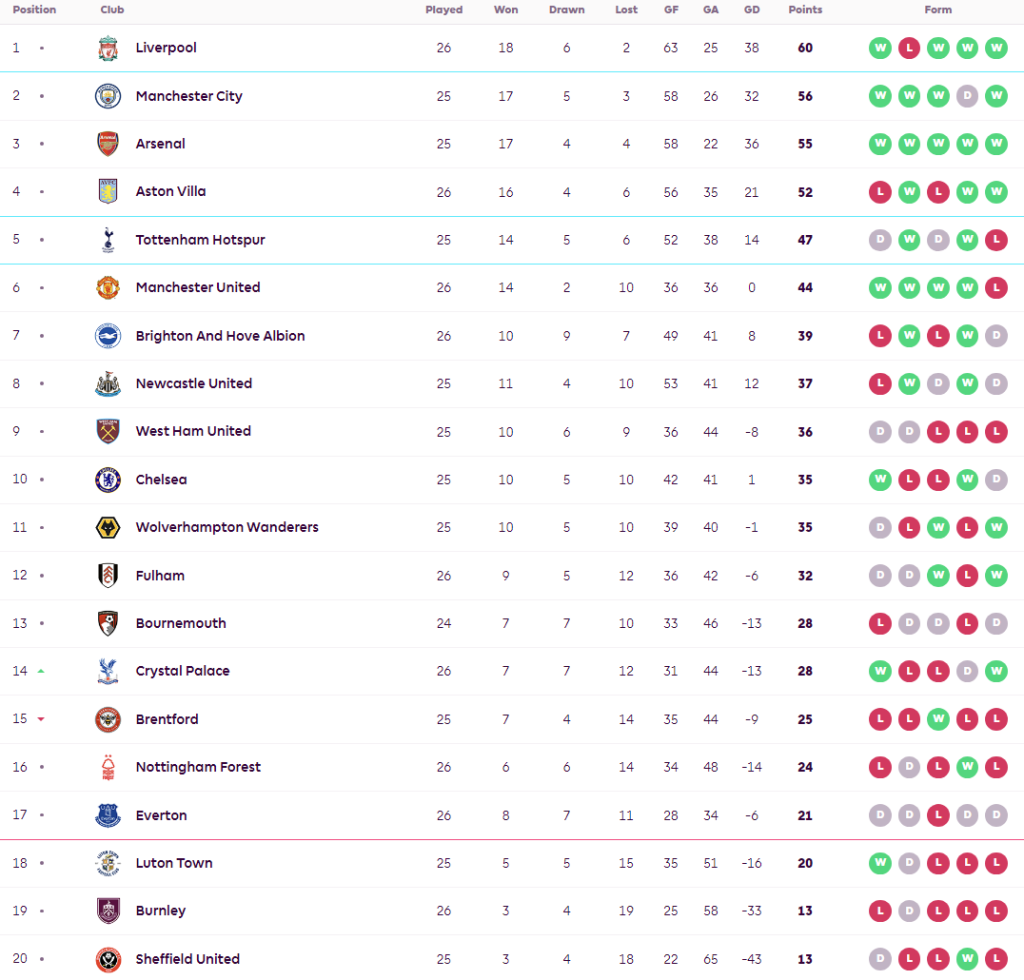Click the Form column header
This screenshot has width=1024, height=980.
[x=938, y=10]
